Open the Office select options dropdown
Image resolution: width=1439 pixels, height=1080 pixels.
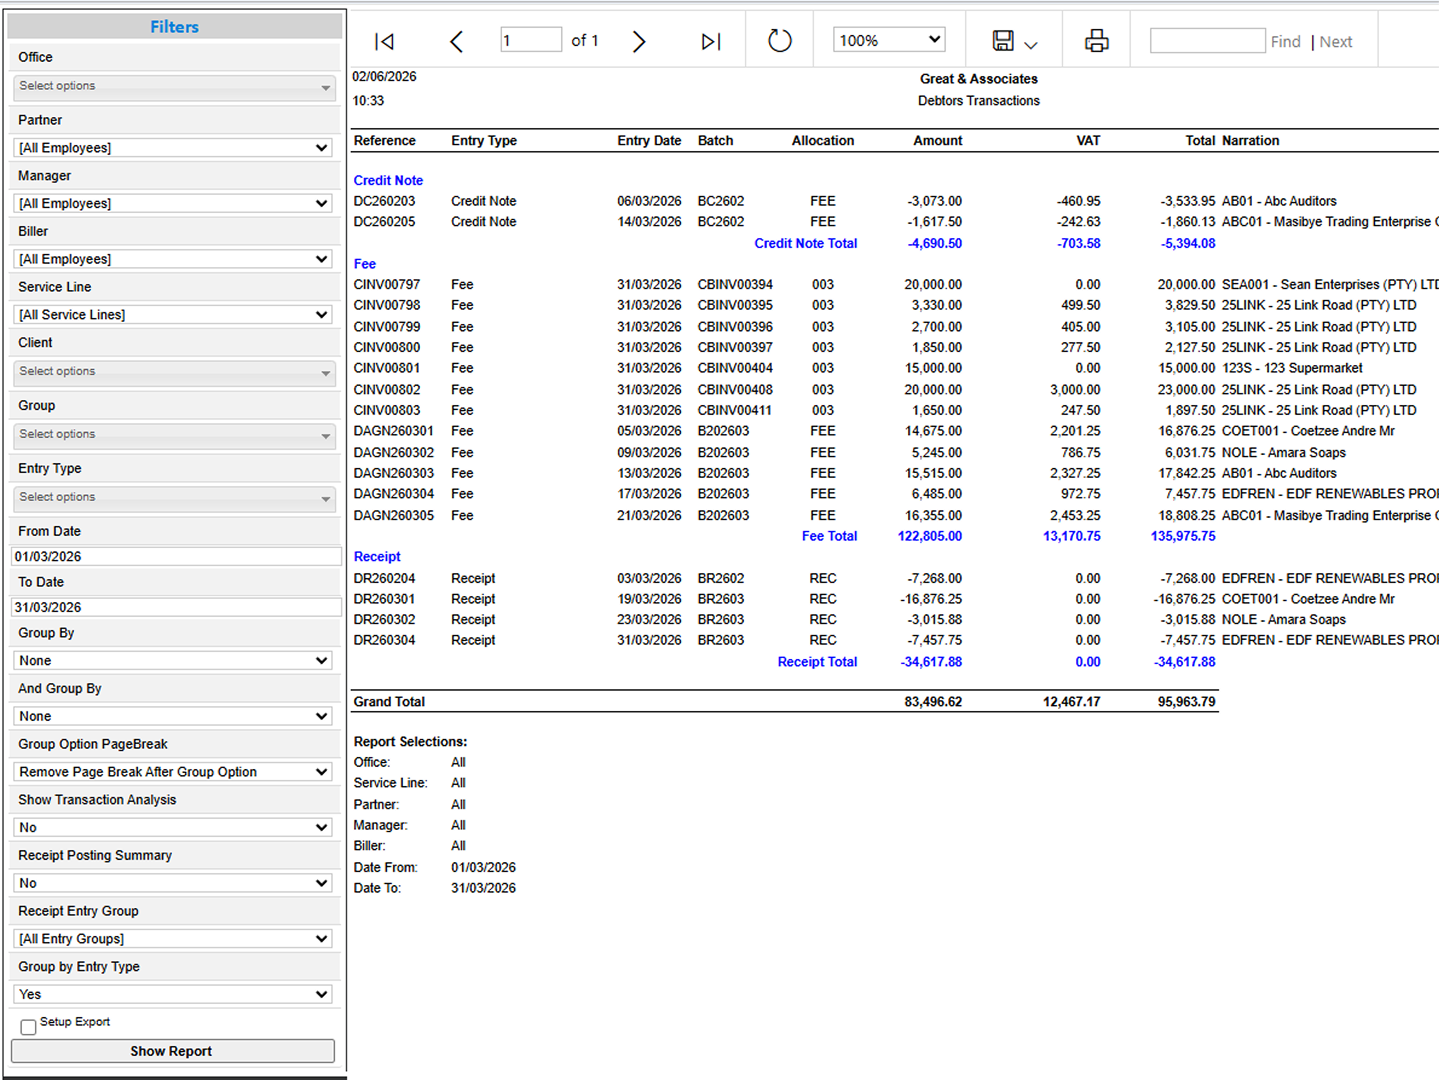174,87
